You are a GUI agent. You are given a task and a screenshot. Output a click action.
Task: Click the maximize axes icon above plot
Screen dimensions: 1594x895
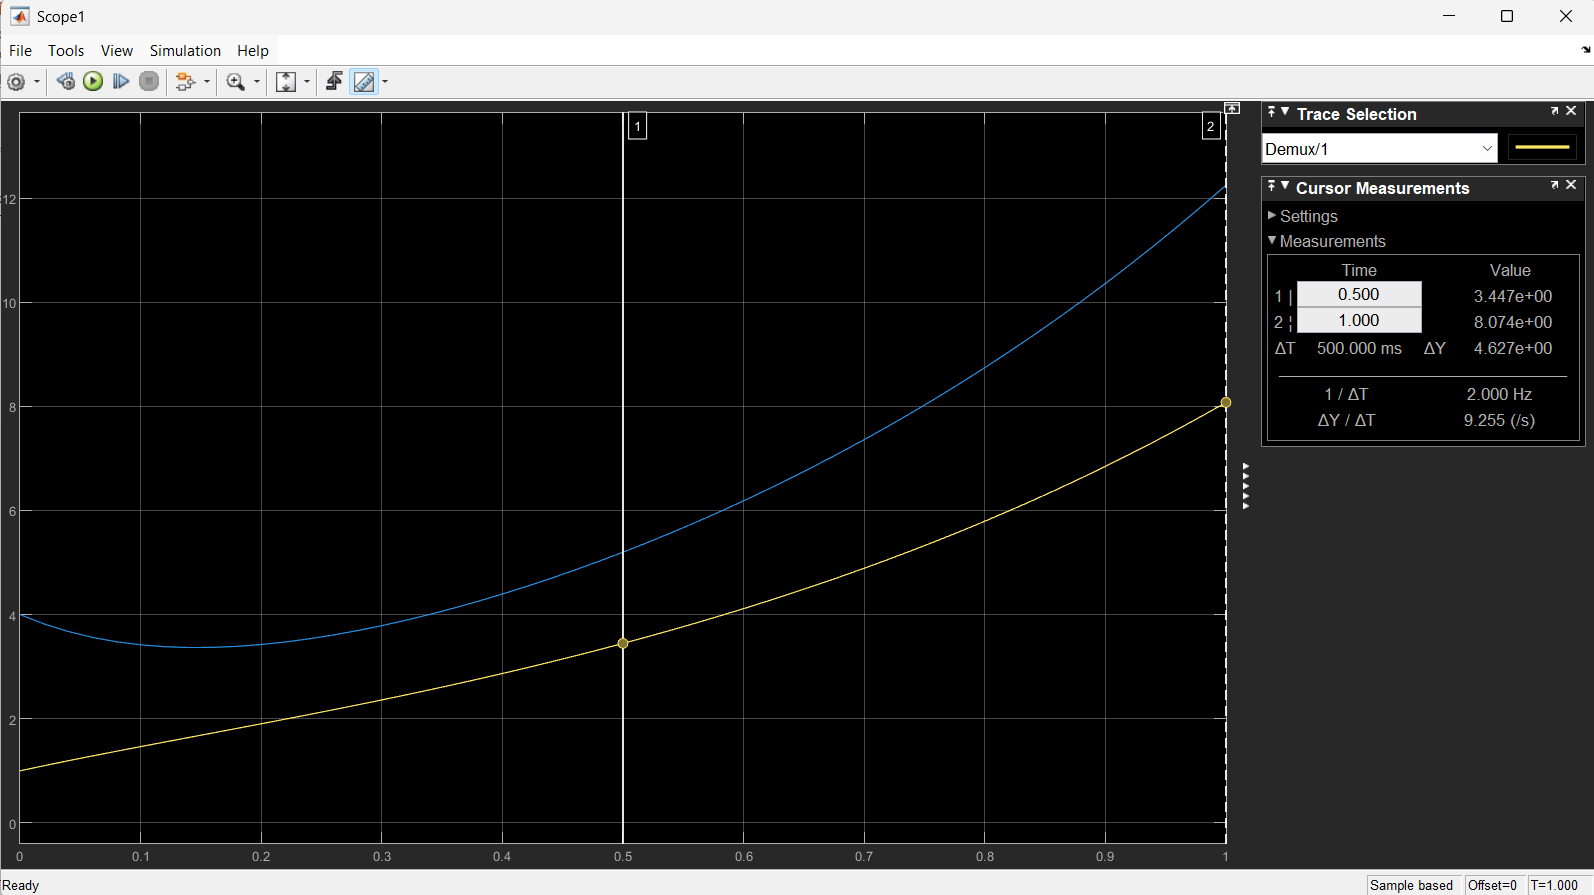point(1233,108)
